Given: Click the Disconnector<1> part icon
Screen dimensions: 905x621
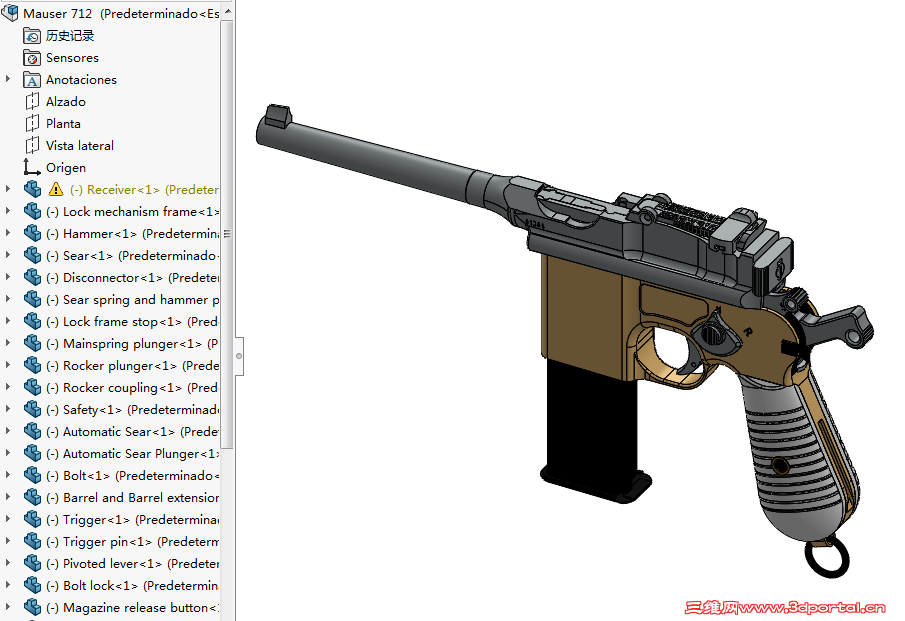Looking at the screenshot, I should pos(32,277).
